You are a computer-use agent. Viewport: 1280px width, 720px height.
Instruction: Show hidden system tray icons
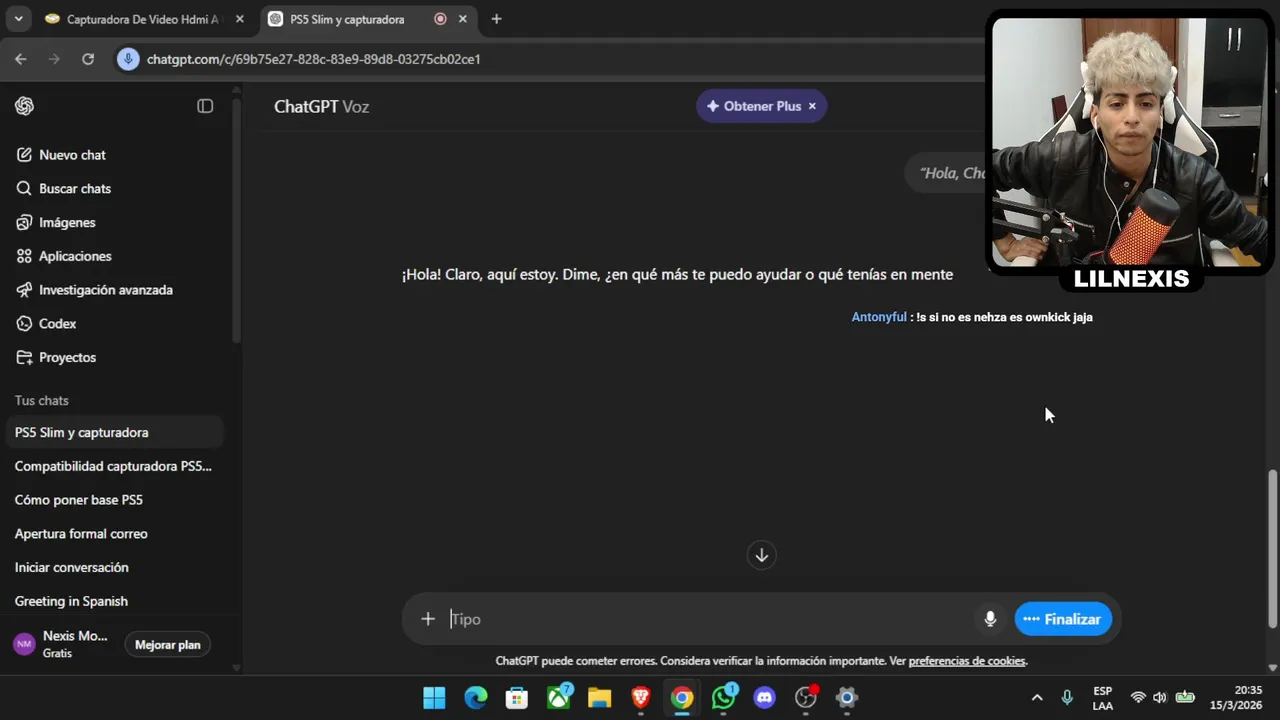click(x=1037, y=698)
